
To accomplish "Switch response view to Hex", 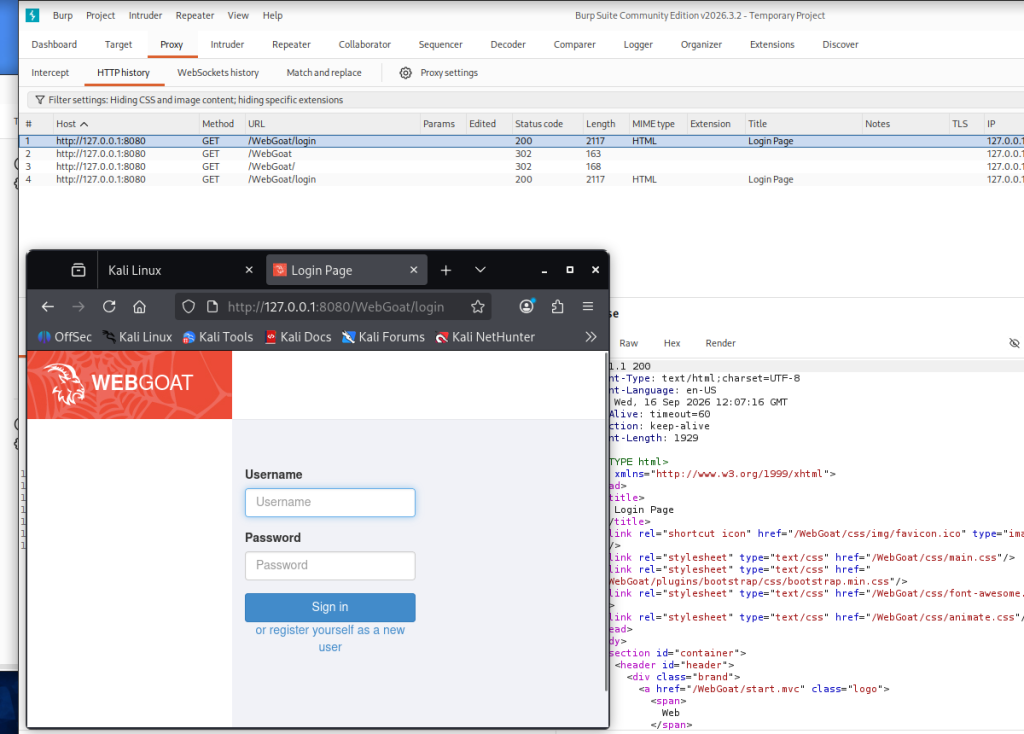I will 672,343.
